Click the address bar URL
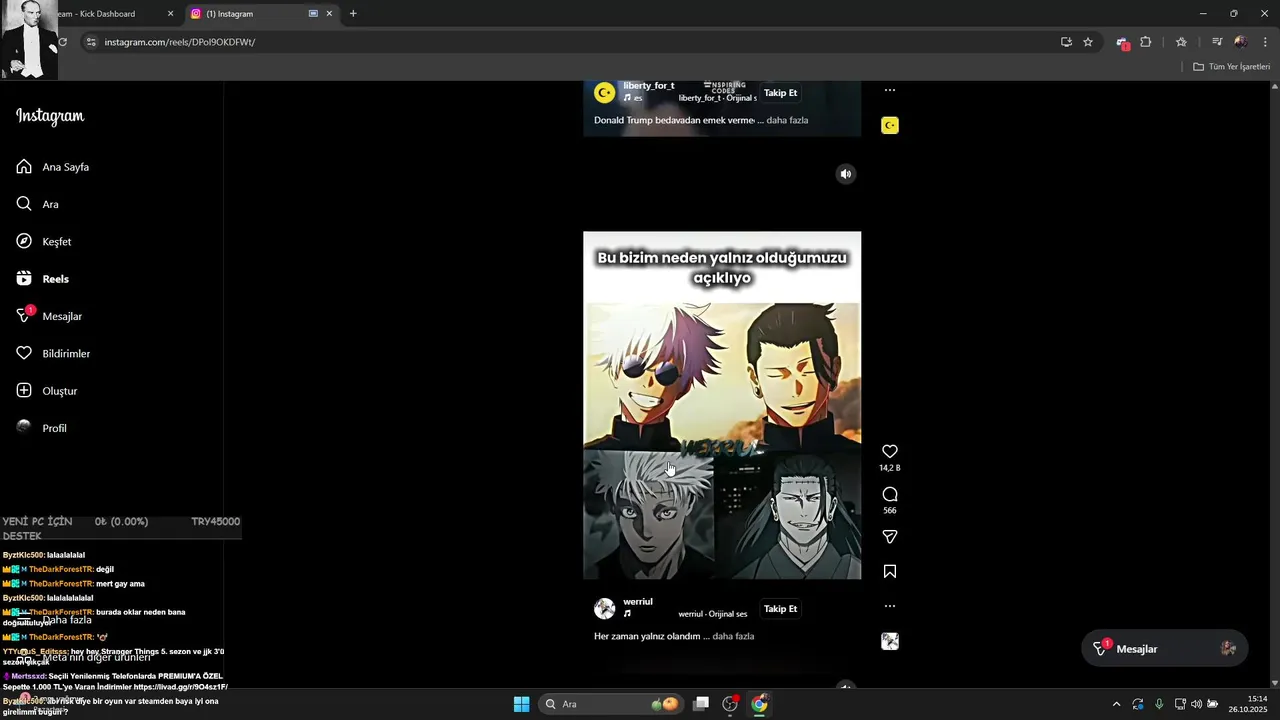This screenshot has width=1280, height=720. click(x=180, y=42)
